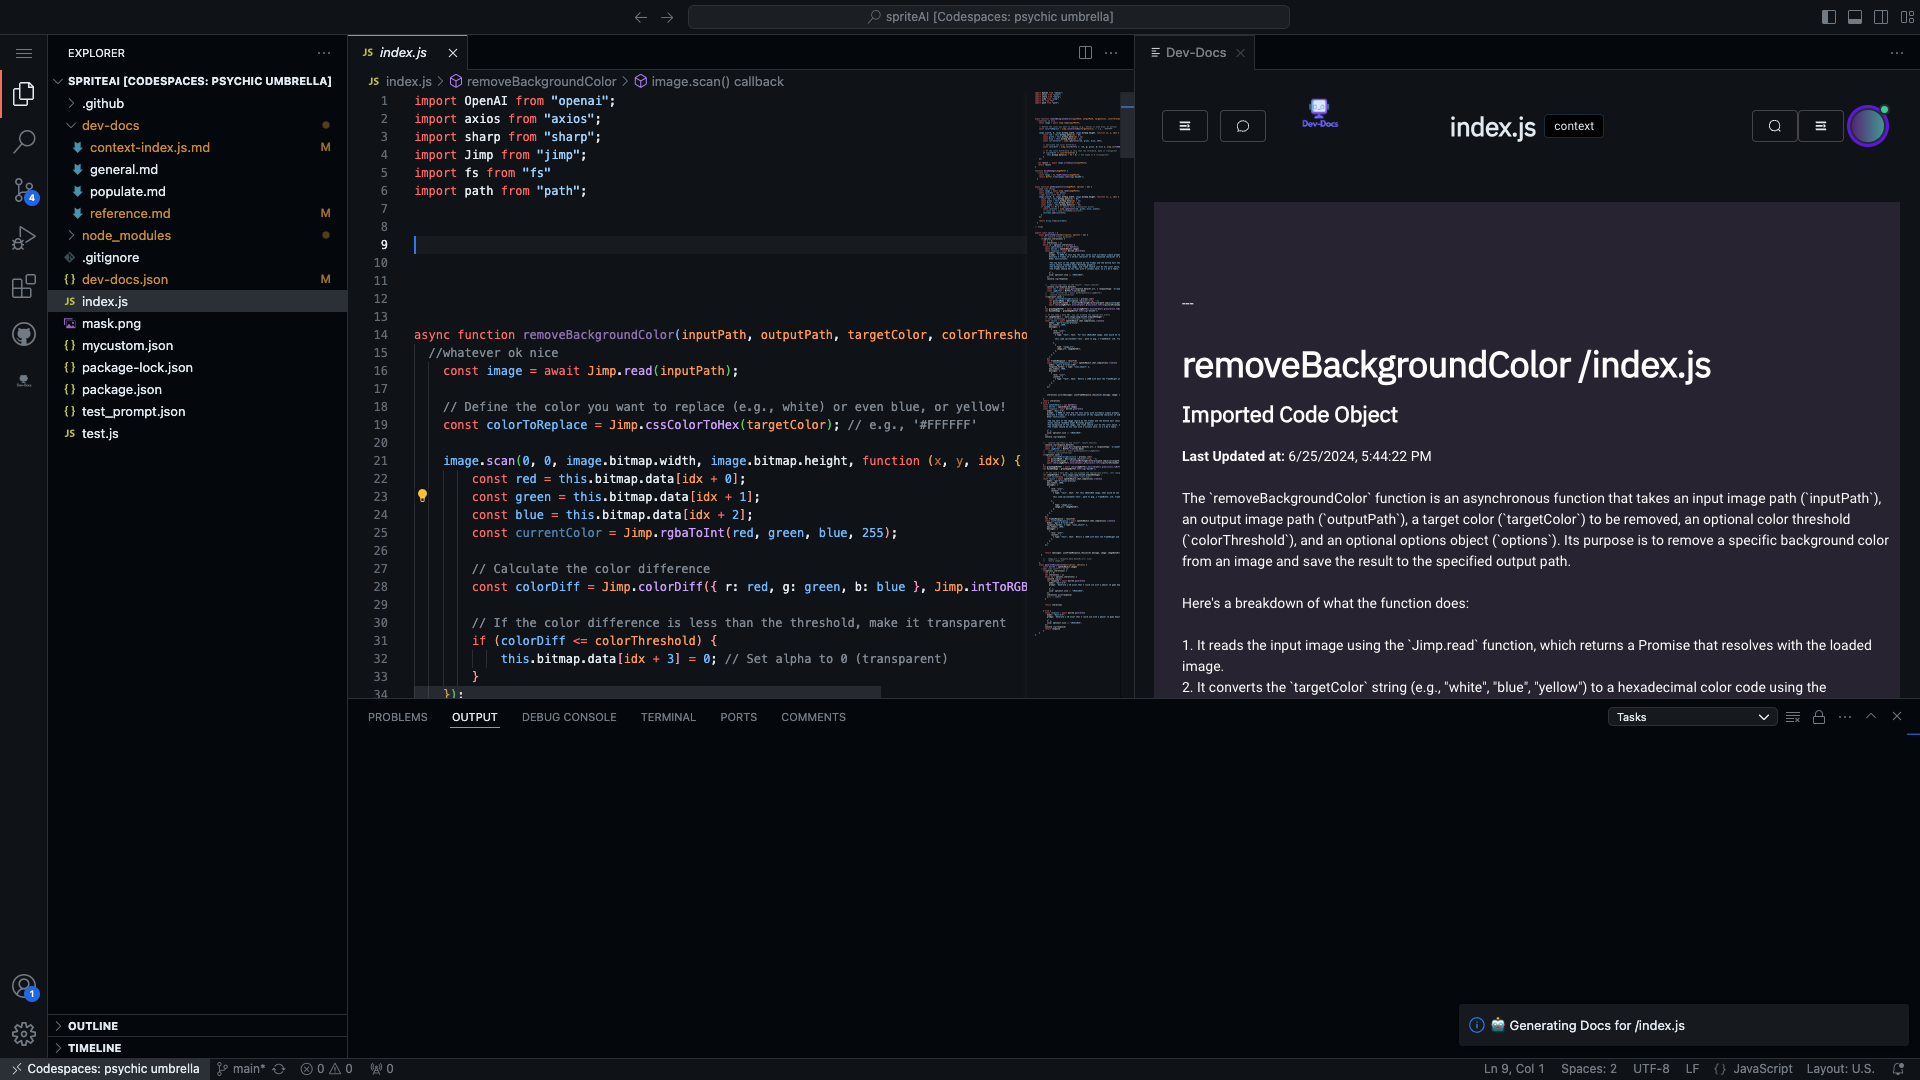
Task: Open Source Control view showing 4 changes
Action: (x=24, y=190)
